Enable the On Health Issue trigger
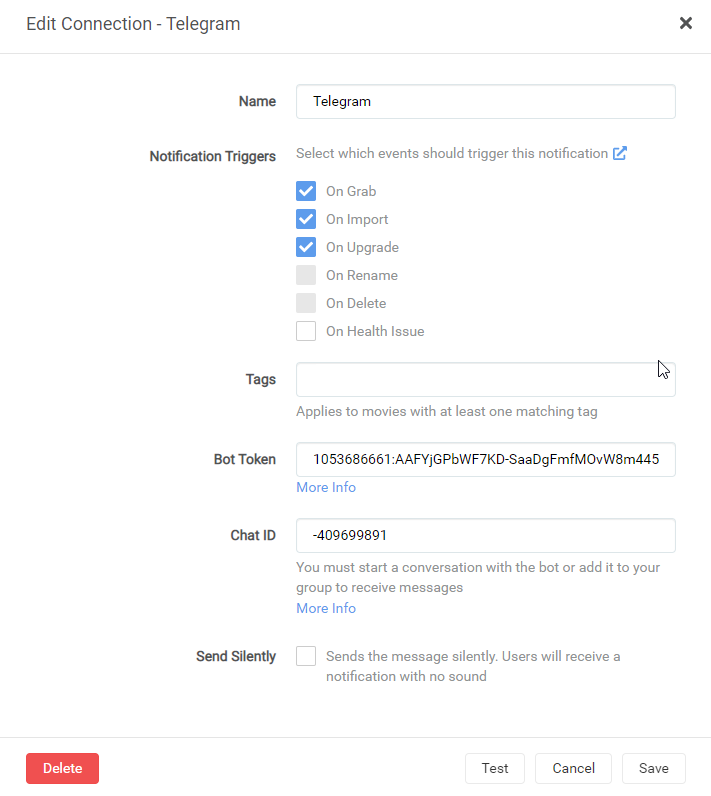The height and width of the screenshot is (796, 711). tap(306, 331)
